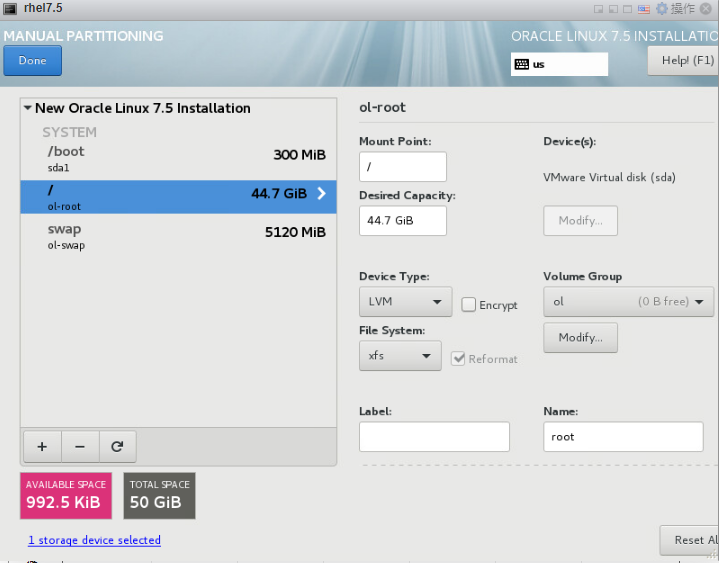The height and width of the screenshot is (563, 719).
Task: Select the / ol-root partition row
Action: [x=178, y=197]
